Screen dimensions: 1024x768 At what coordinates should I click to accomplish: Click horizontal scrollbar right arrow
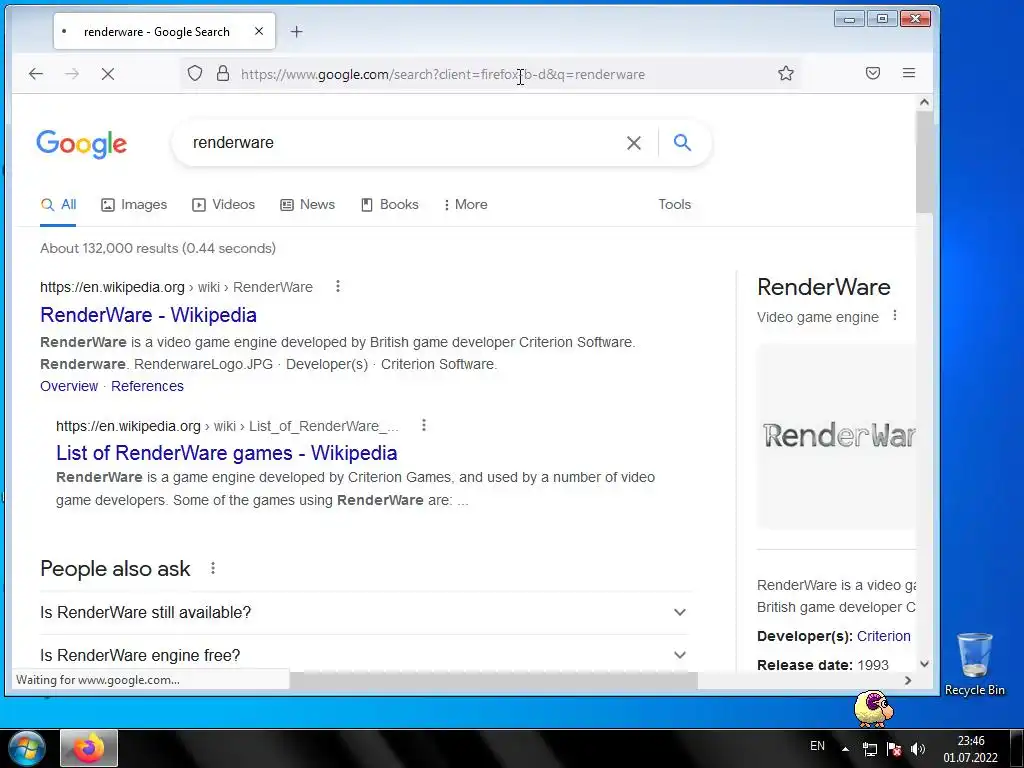click(x=908, y=680)
